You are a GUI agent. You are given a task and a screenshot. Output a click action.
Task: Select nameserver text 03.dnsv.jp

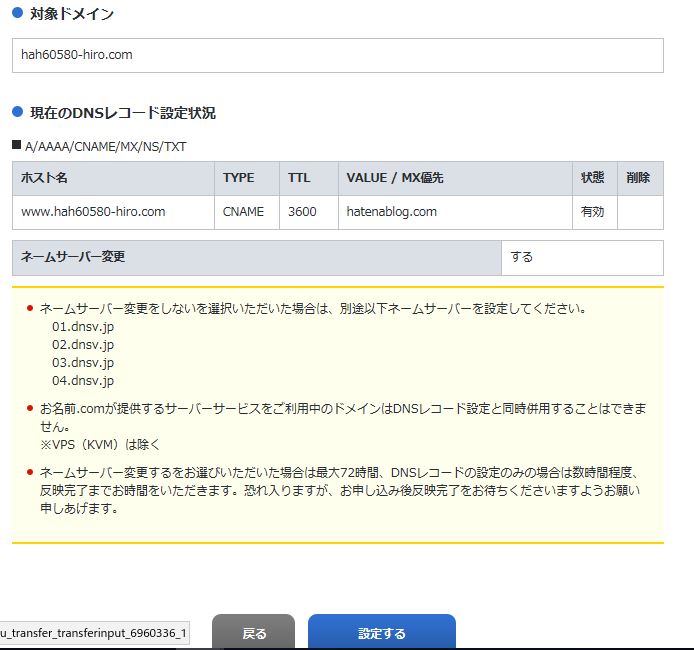click(x=83, y=363)
